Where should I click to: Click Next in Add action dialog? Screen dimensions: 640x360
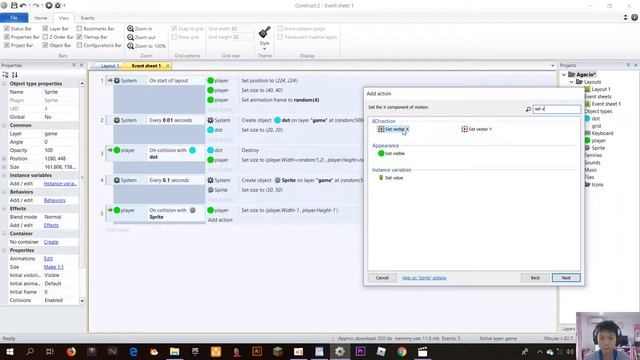(x=566, y=278)
